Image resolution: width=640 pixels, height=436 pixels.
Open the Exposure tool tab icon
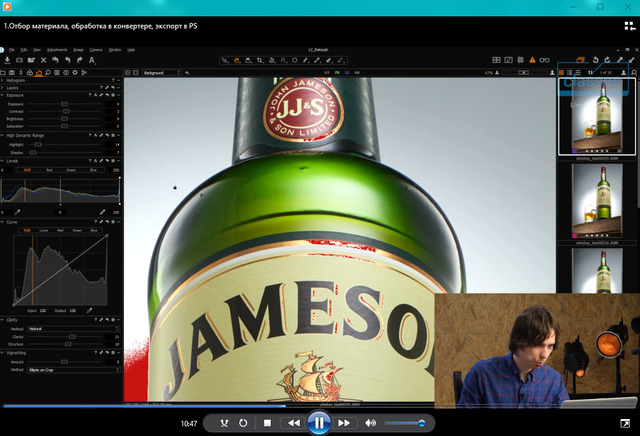(38, 73)
